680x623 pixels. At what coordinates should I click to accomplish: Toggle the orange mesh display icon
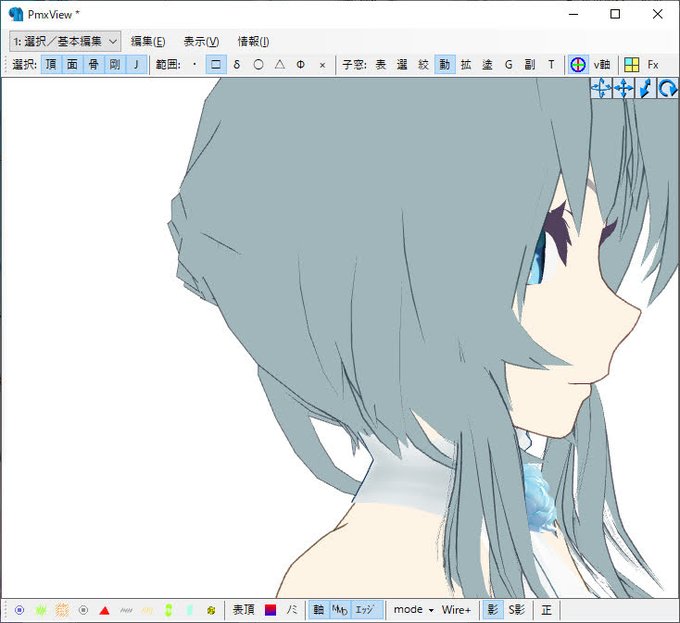[x=62, y=610]
